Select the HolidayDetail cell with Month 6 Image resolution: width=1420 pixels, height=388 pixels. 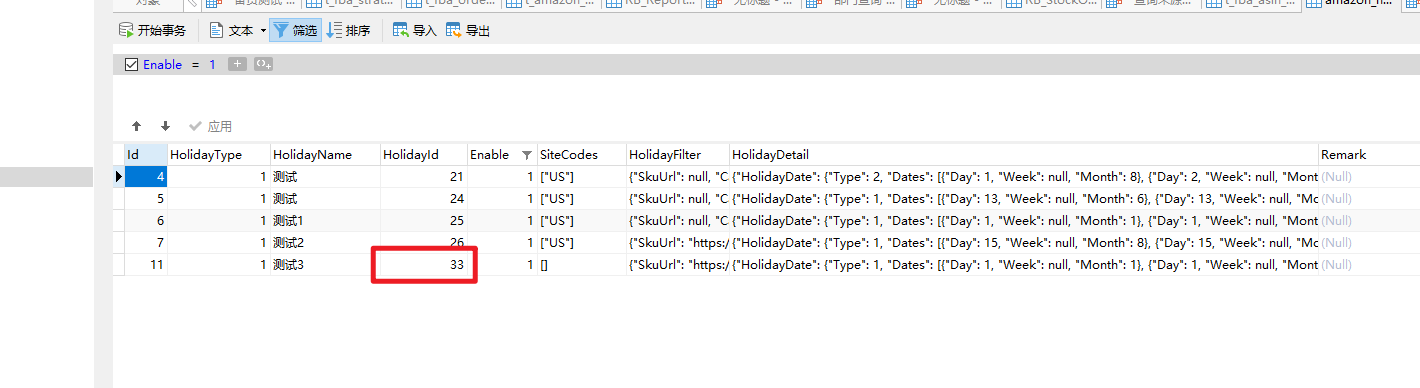pyautogui.click(x=1023, y=198)
